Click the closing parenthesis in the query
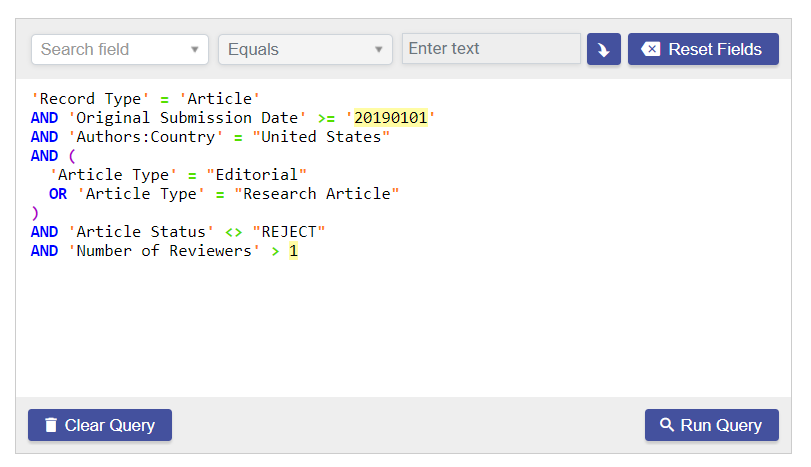 point(35,213)
